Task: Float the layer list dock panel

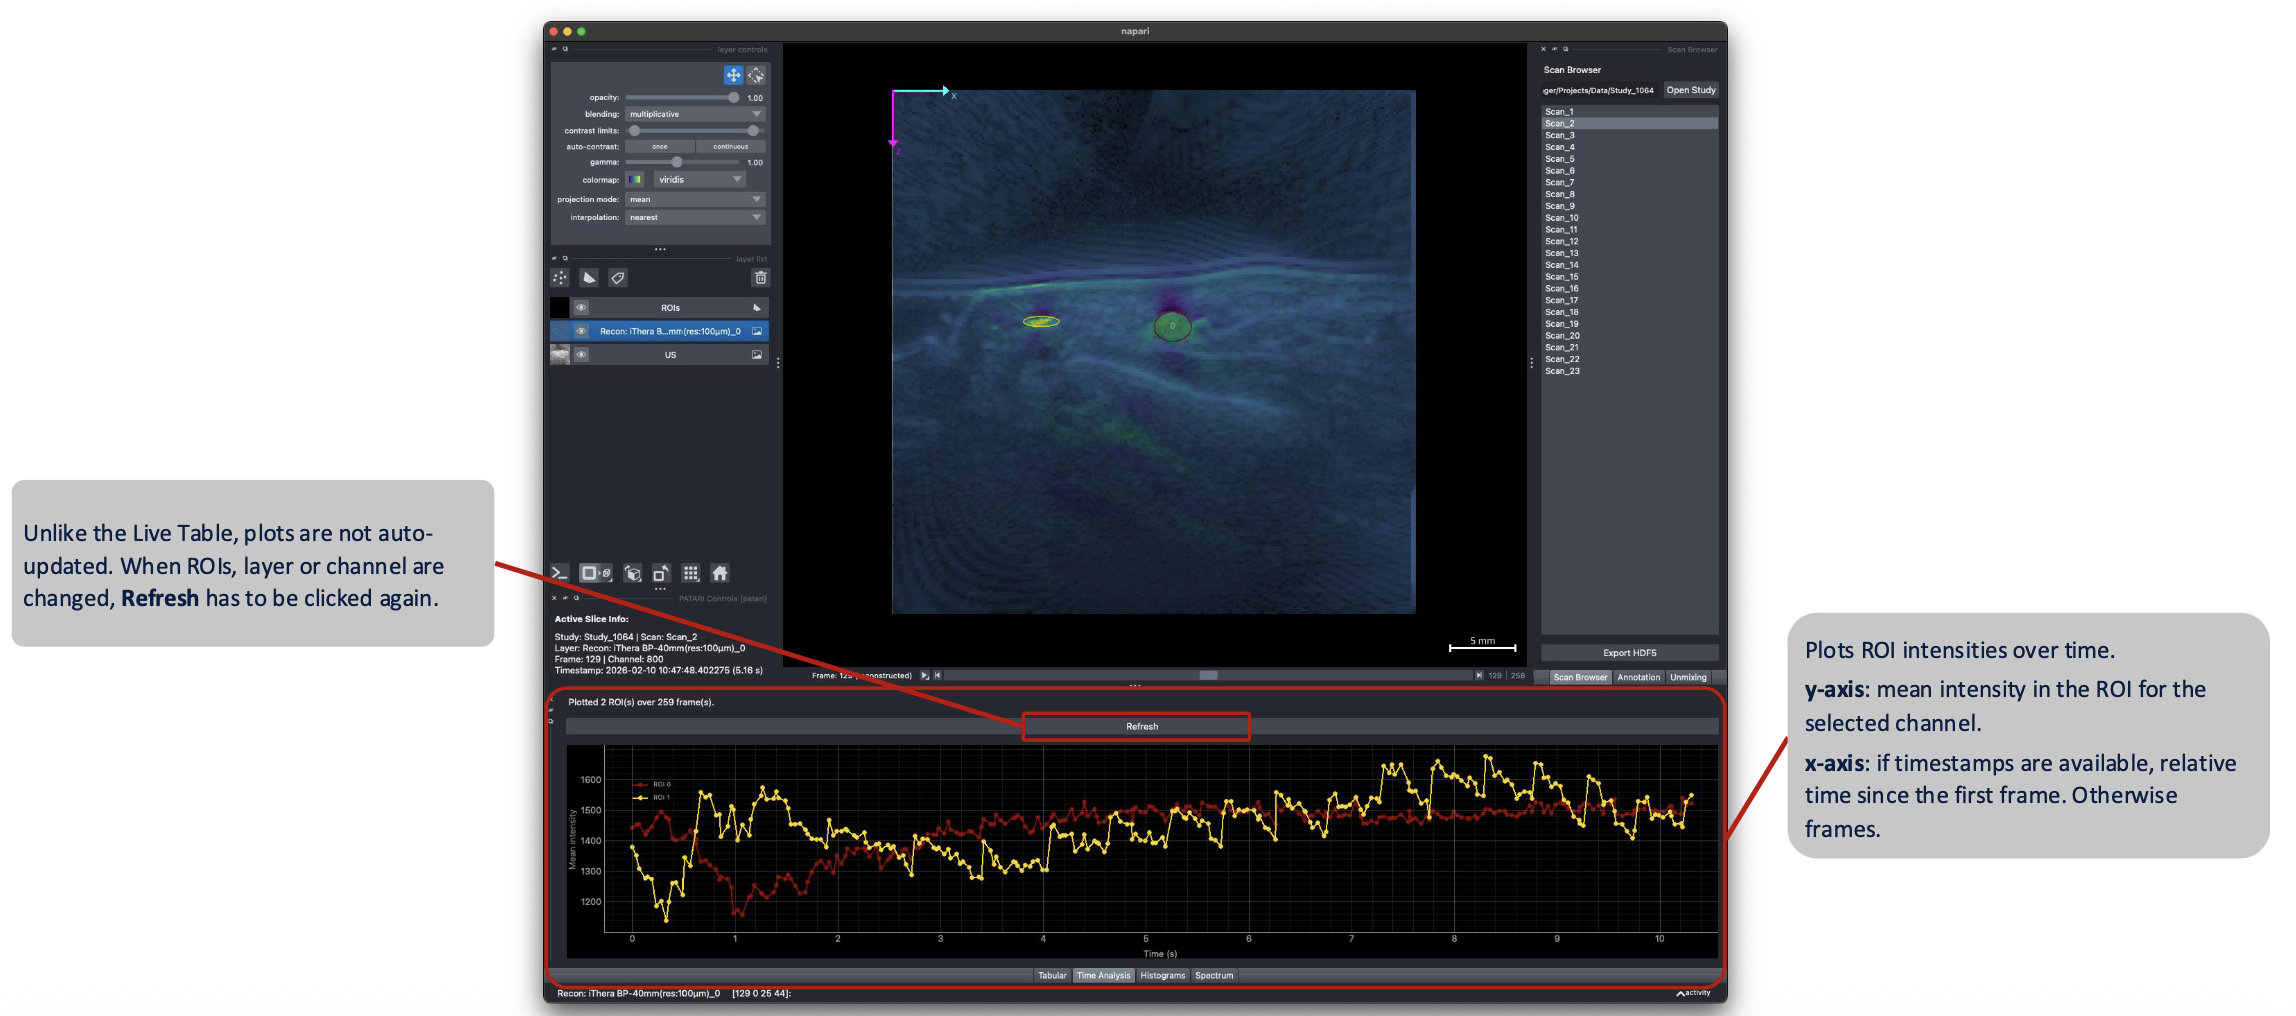Action: (x=565, y=258)
